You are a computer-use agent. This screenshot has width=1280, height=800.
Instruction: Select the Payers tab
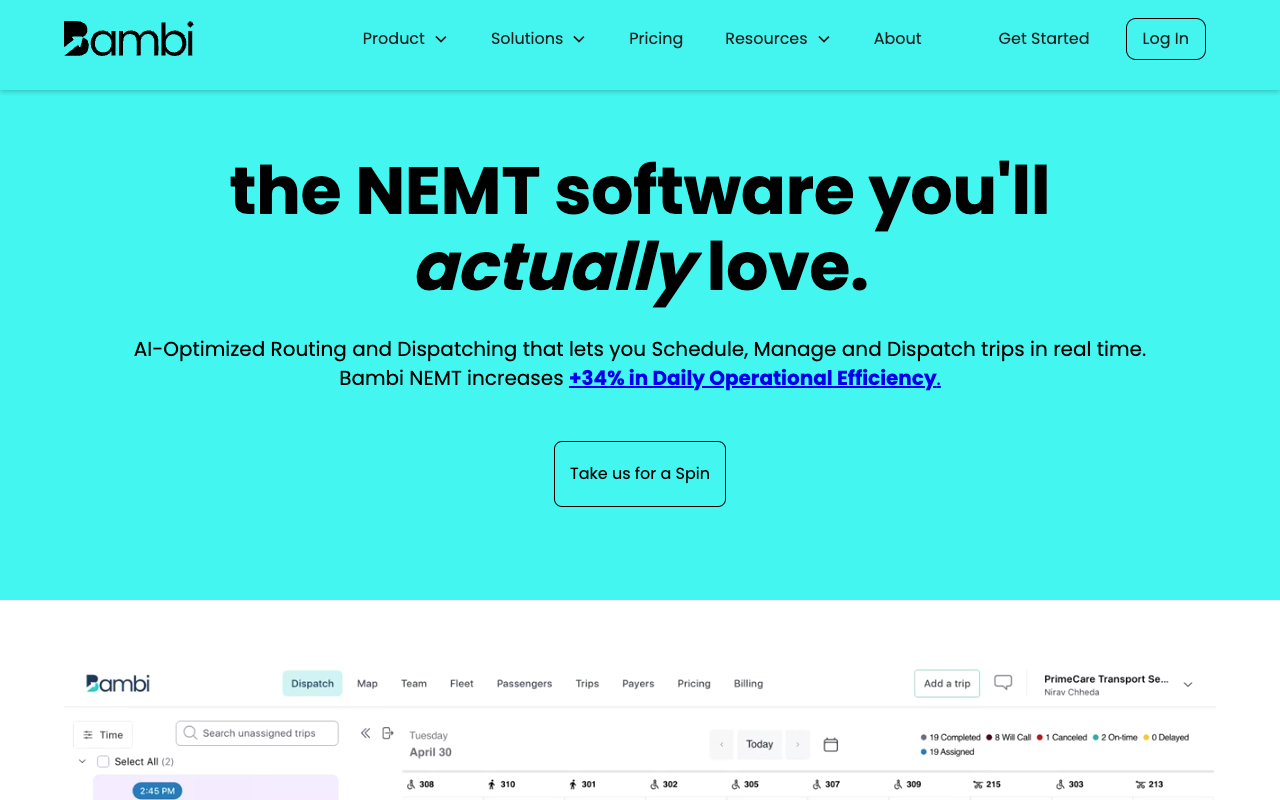pyautogui.click(x=638, y=684)
